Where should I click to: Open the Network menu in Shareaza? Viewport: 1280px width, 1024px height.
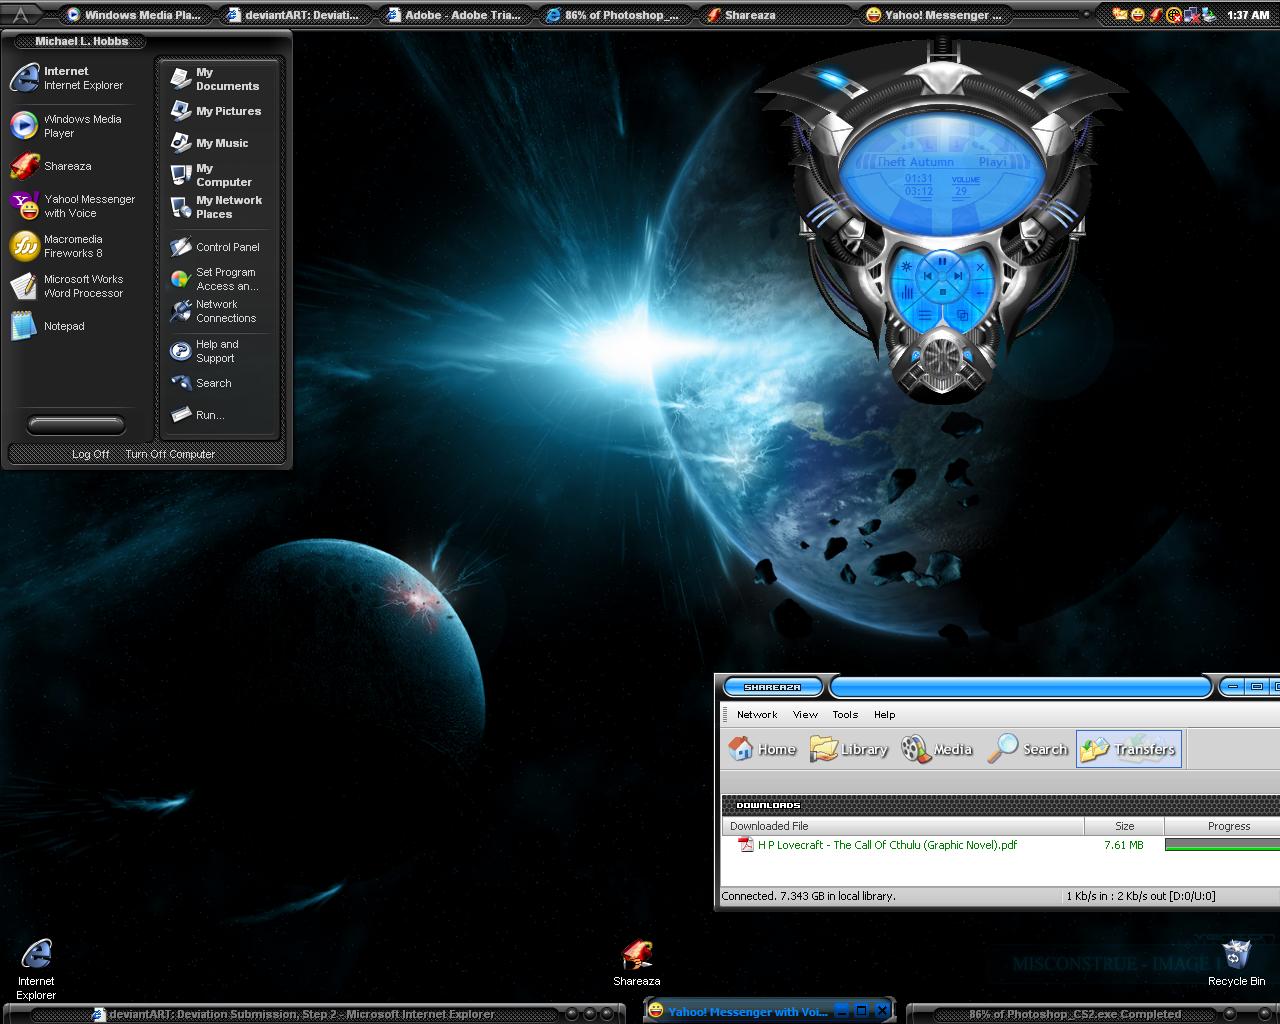pos(756,714)
